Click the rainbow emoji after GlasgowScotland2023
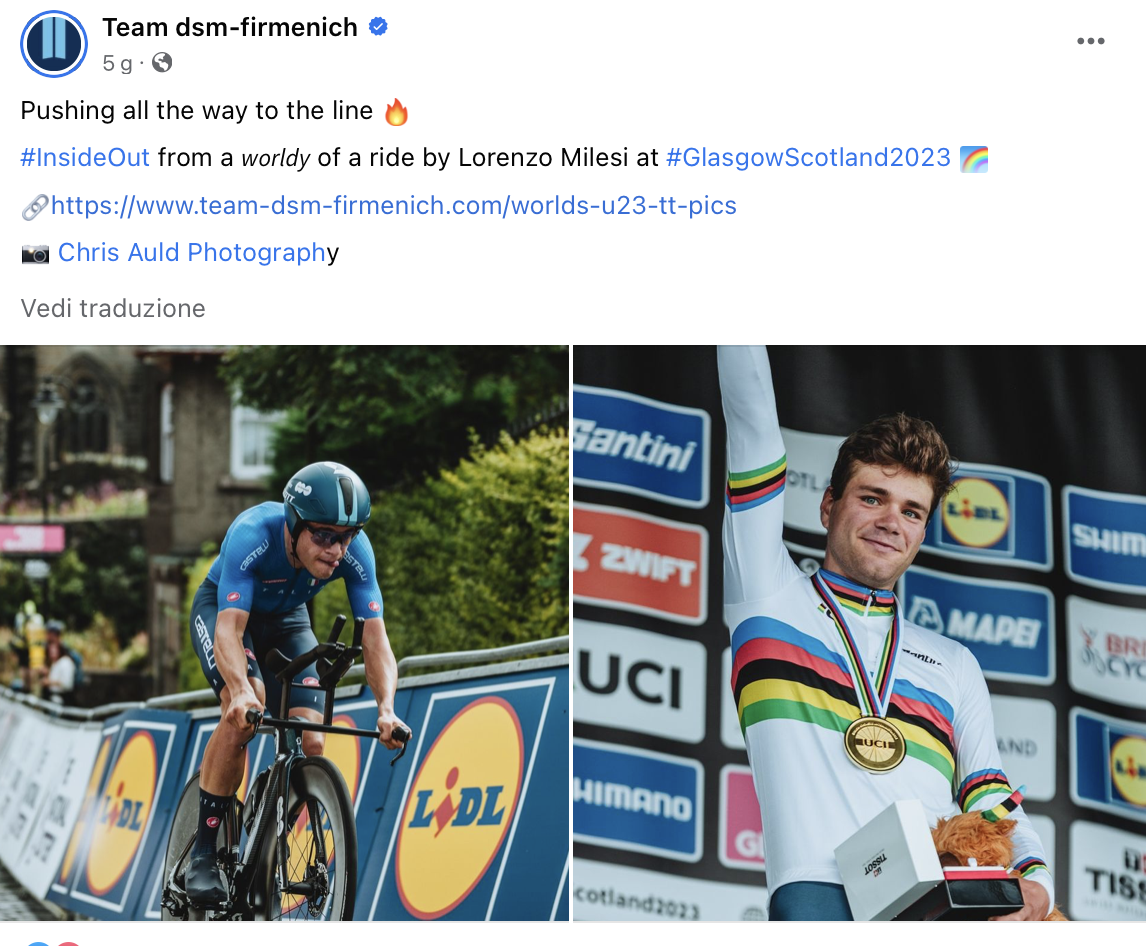This screenshot has height=946, width=1146. click(x=976, y=157)
